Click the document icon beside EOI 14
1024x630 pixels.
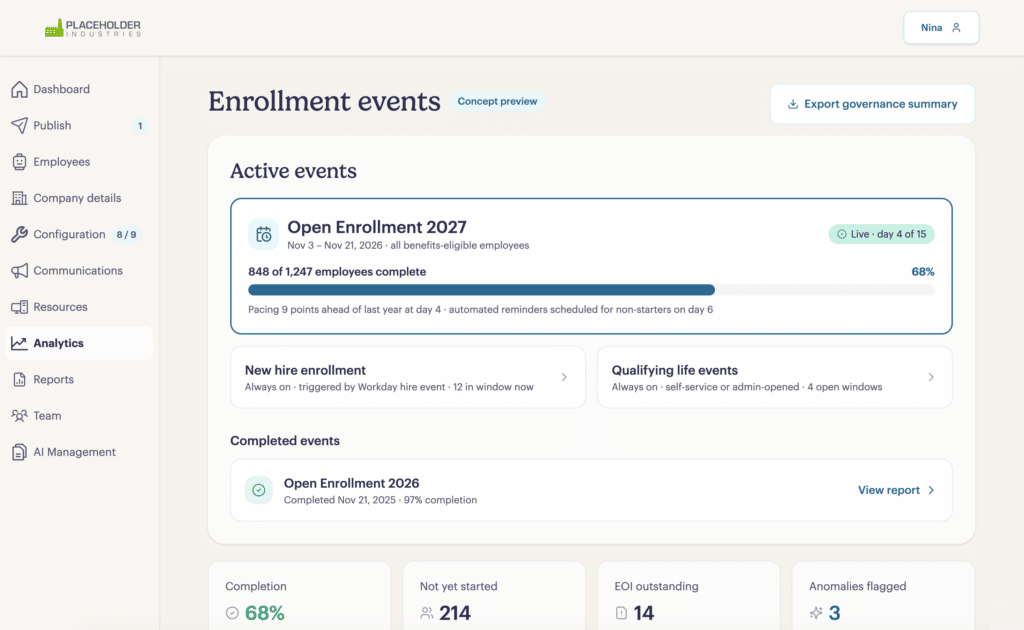click(x=621, y=613)
